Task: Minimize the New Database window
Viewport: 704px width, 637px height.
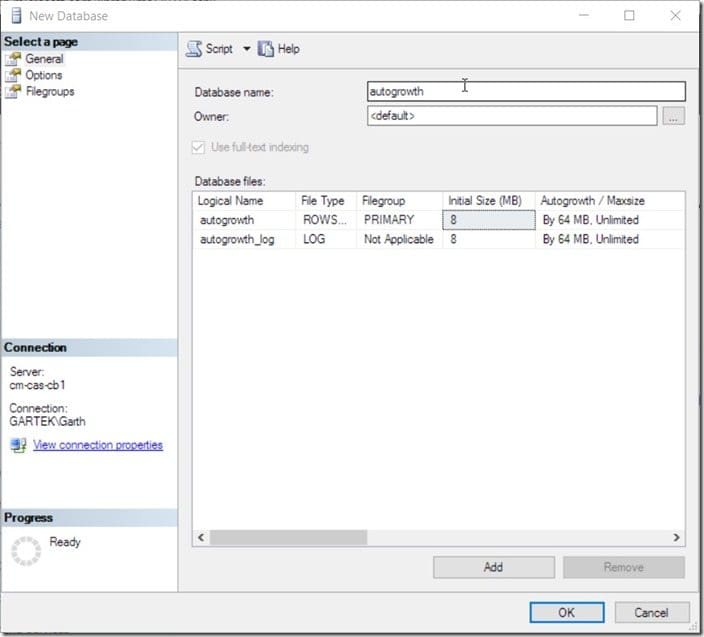Action: pos(584,15)
